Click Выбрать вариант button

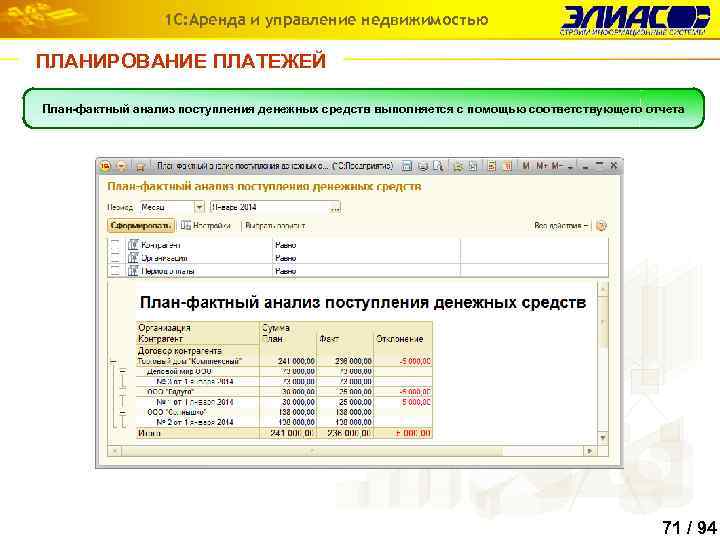(x=275, y=226)
